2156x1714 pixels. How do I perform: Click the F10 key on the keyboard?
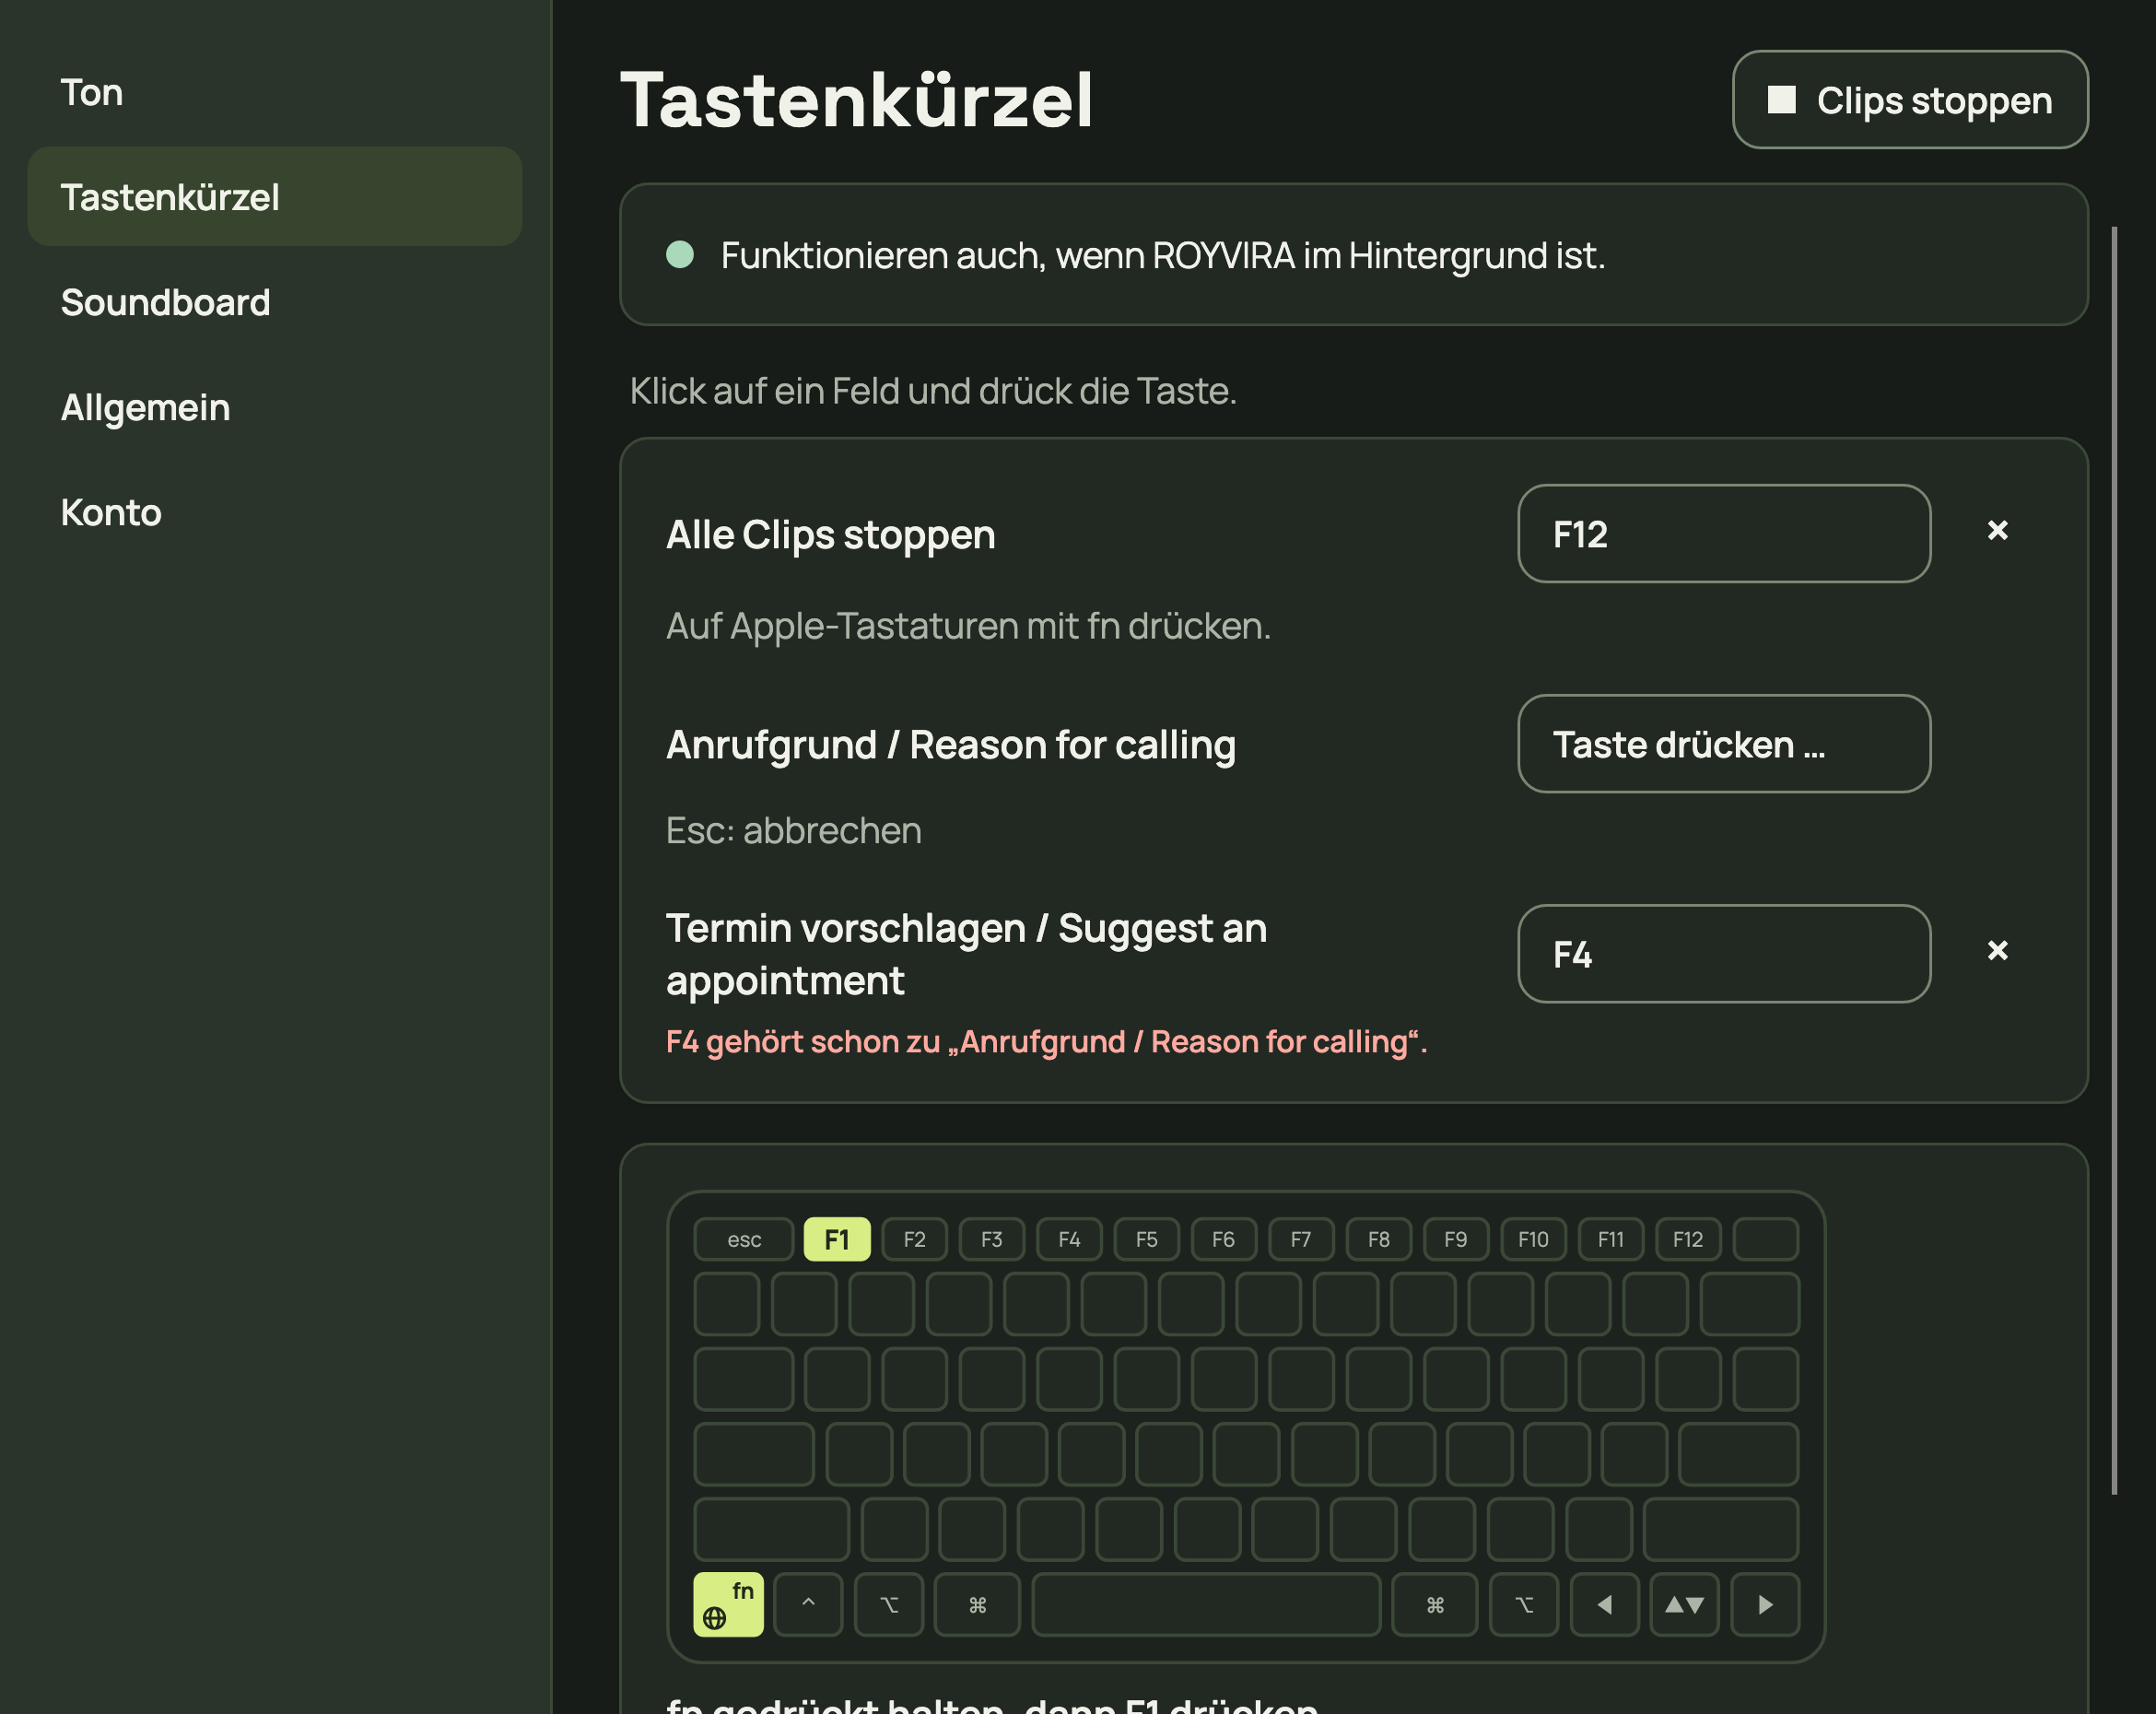(1533, 1240)
